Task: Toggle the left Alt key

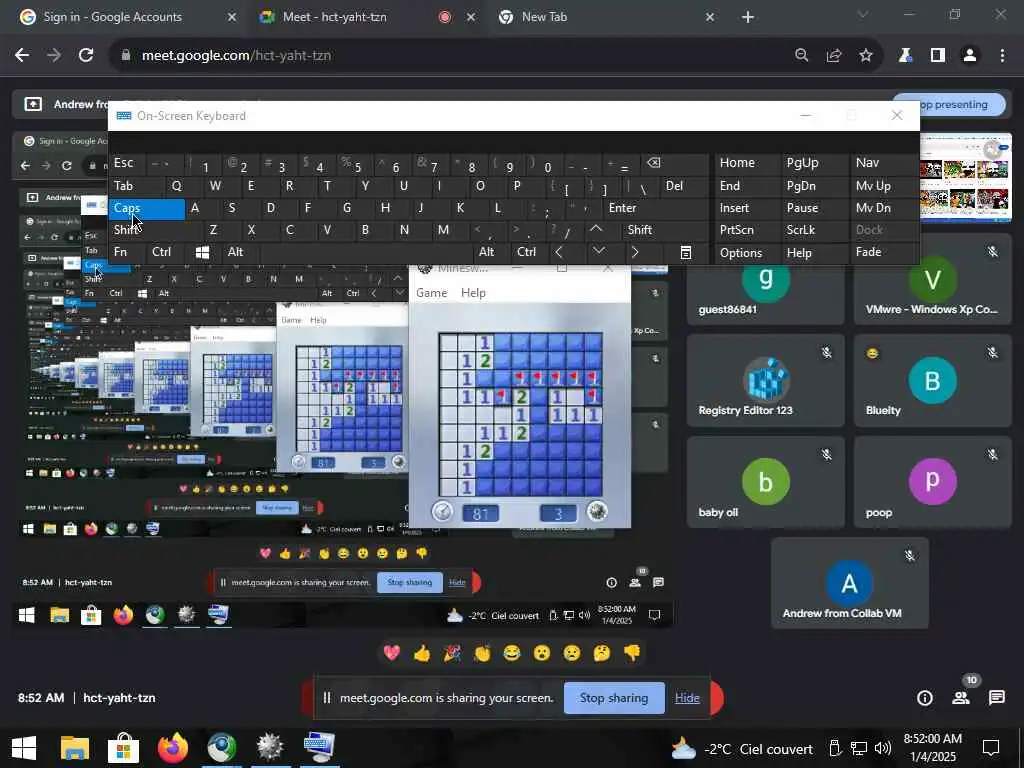Action: (241, 252)
